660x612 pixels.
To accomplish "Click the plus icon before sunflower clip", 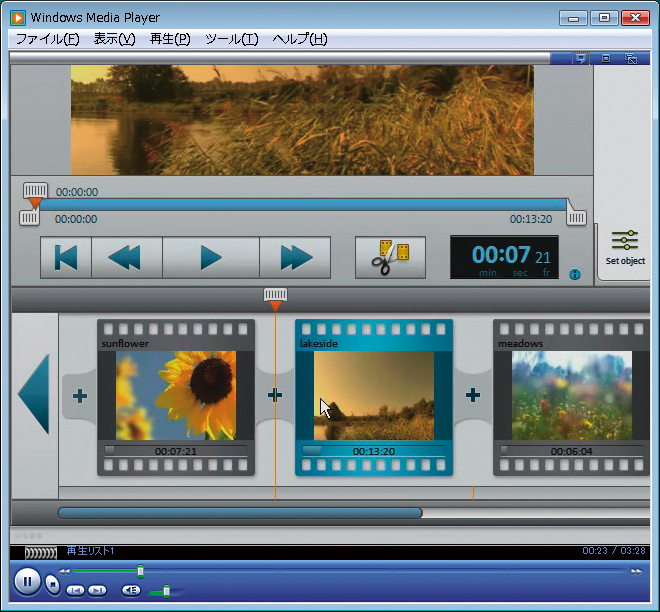I will (x=80, y=396).
